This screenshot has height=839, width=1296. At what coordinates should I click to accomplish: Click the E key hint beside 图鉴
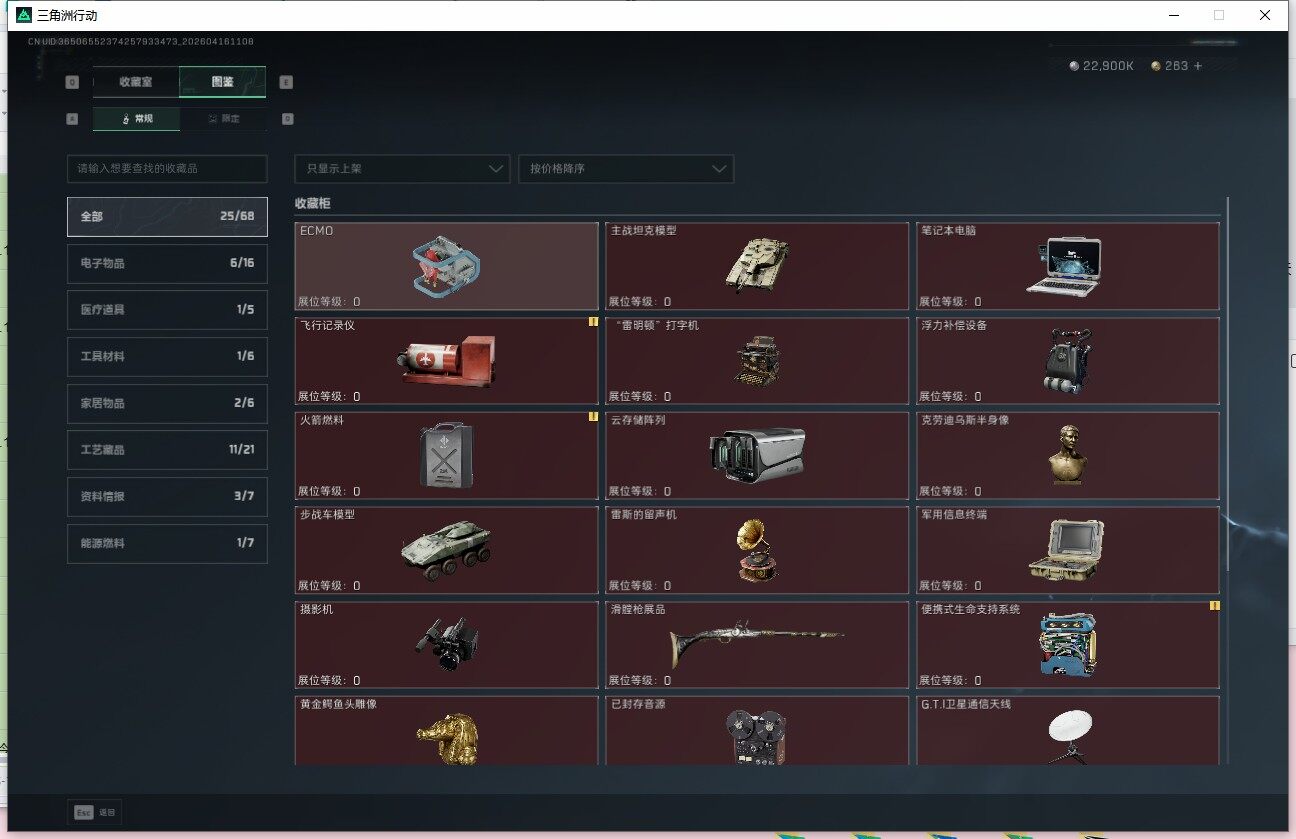point(287,83)
